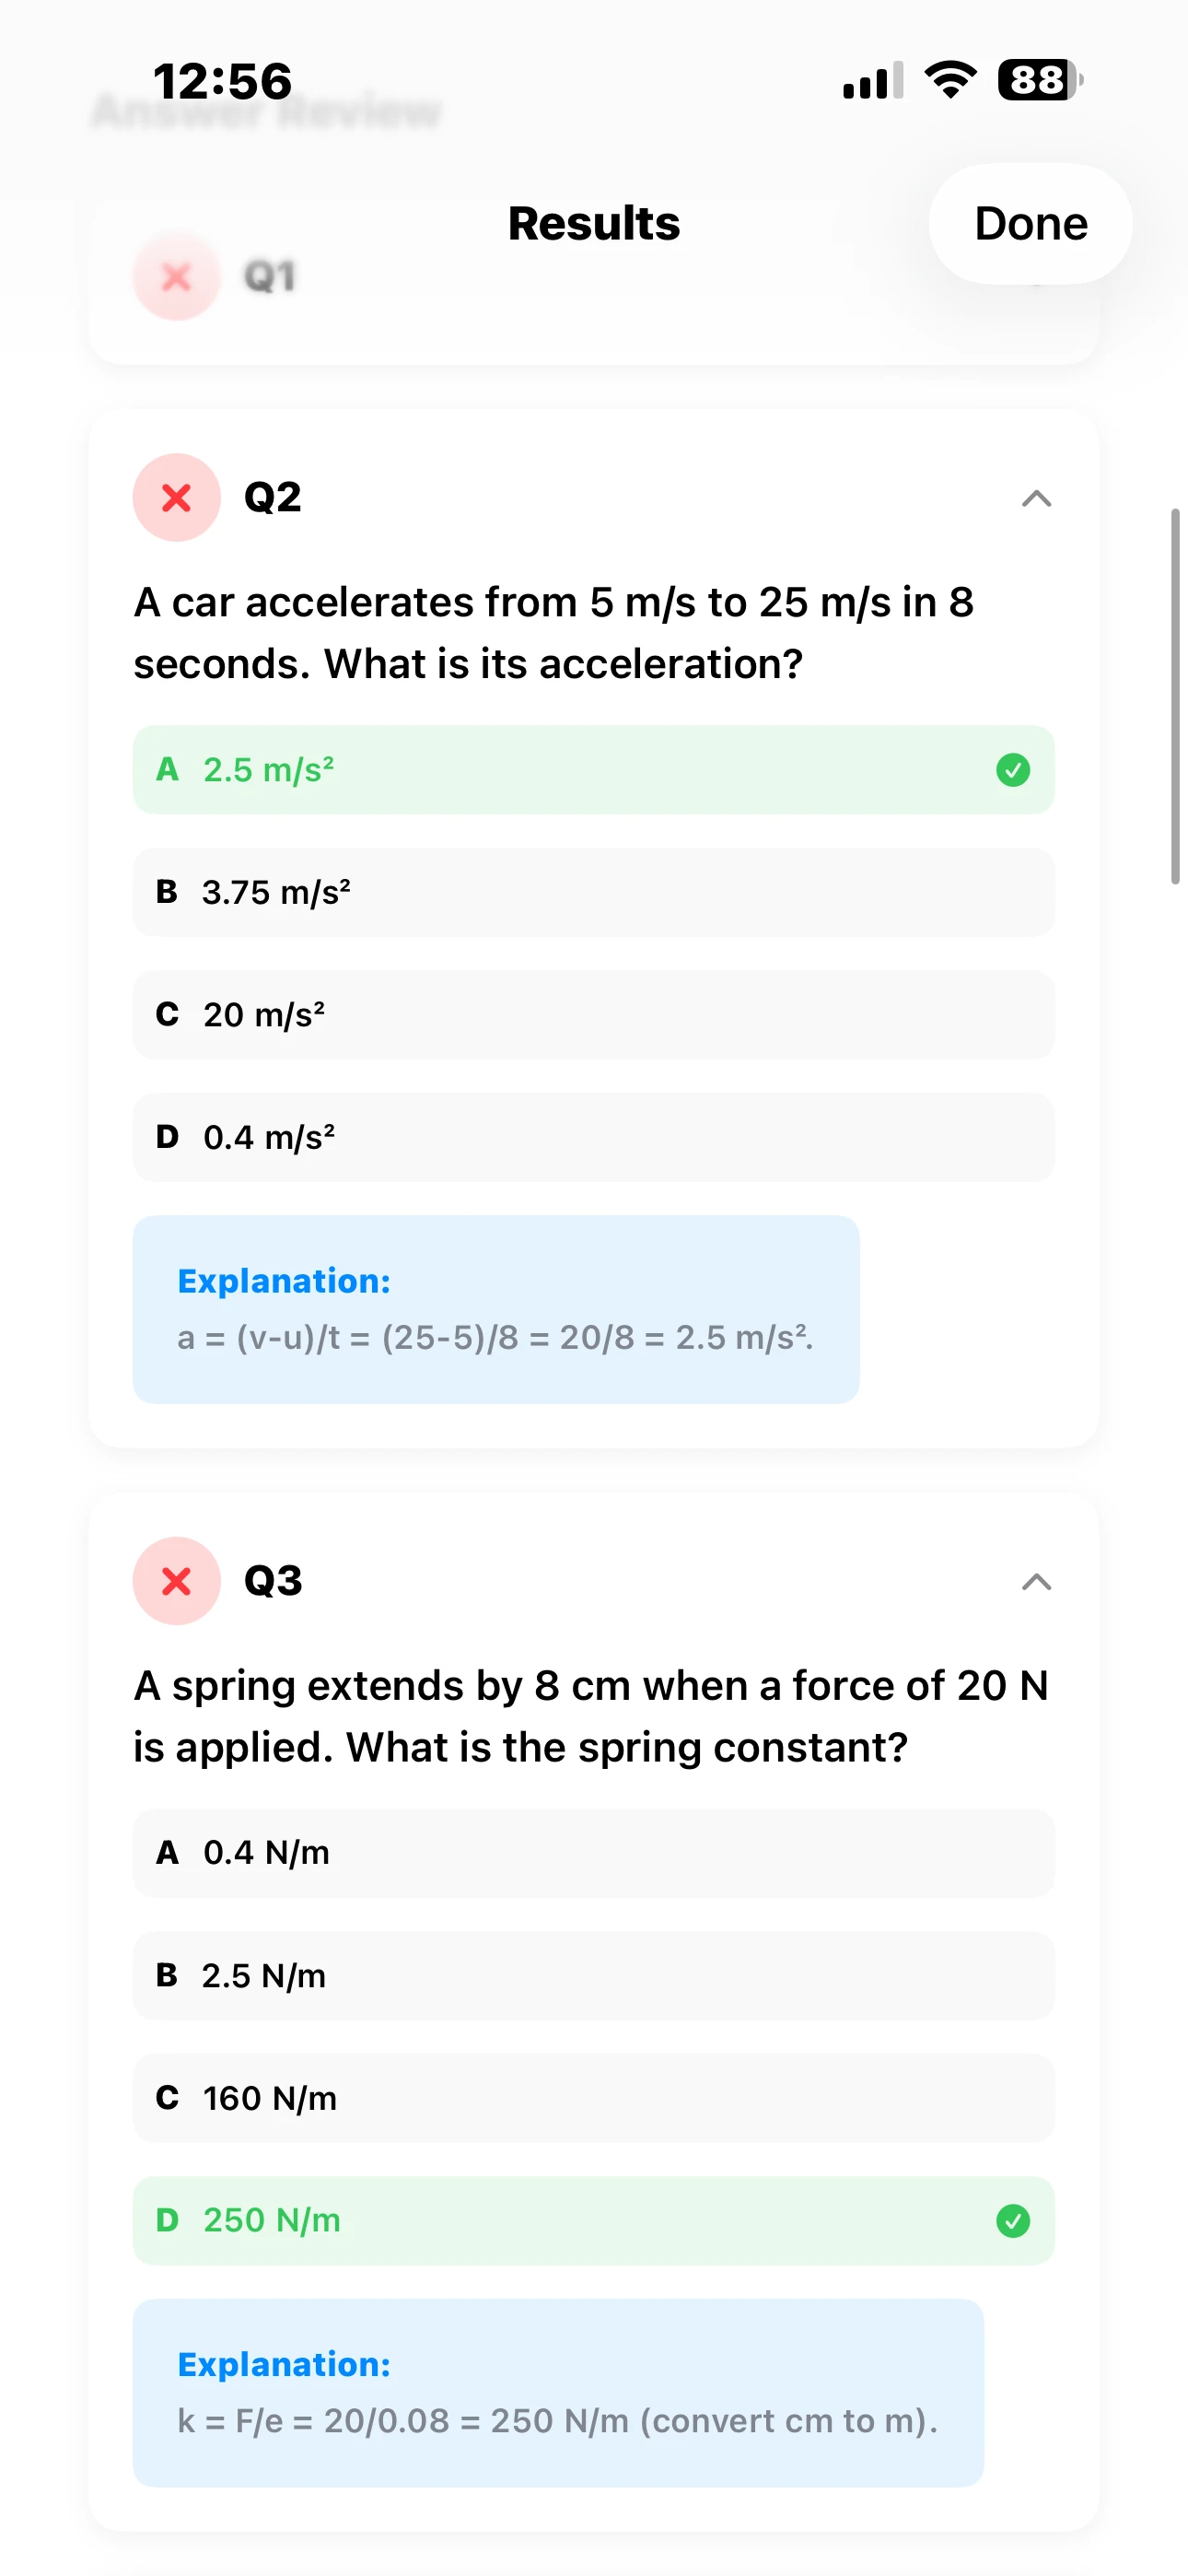Screen dimensions: 1188x2576
Task: Click the green checkmark on answer A 2.5 m/s²
Action: coord(1013,770)
